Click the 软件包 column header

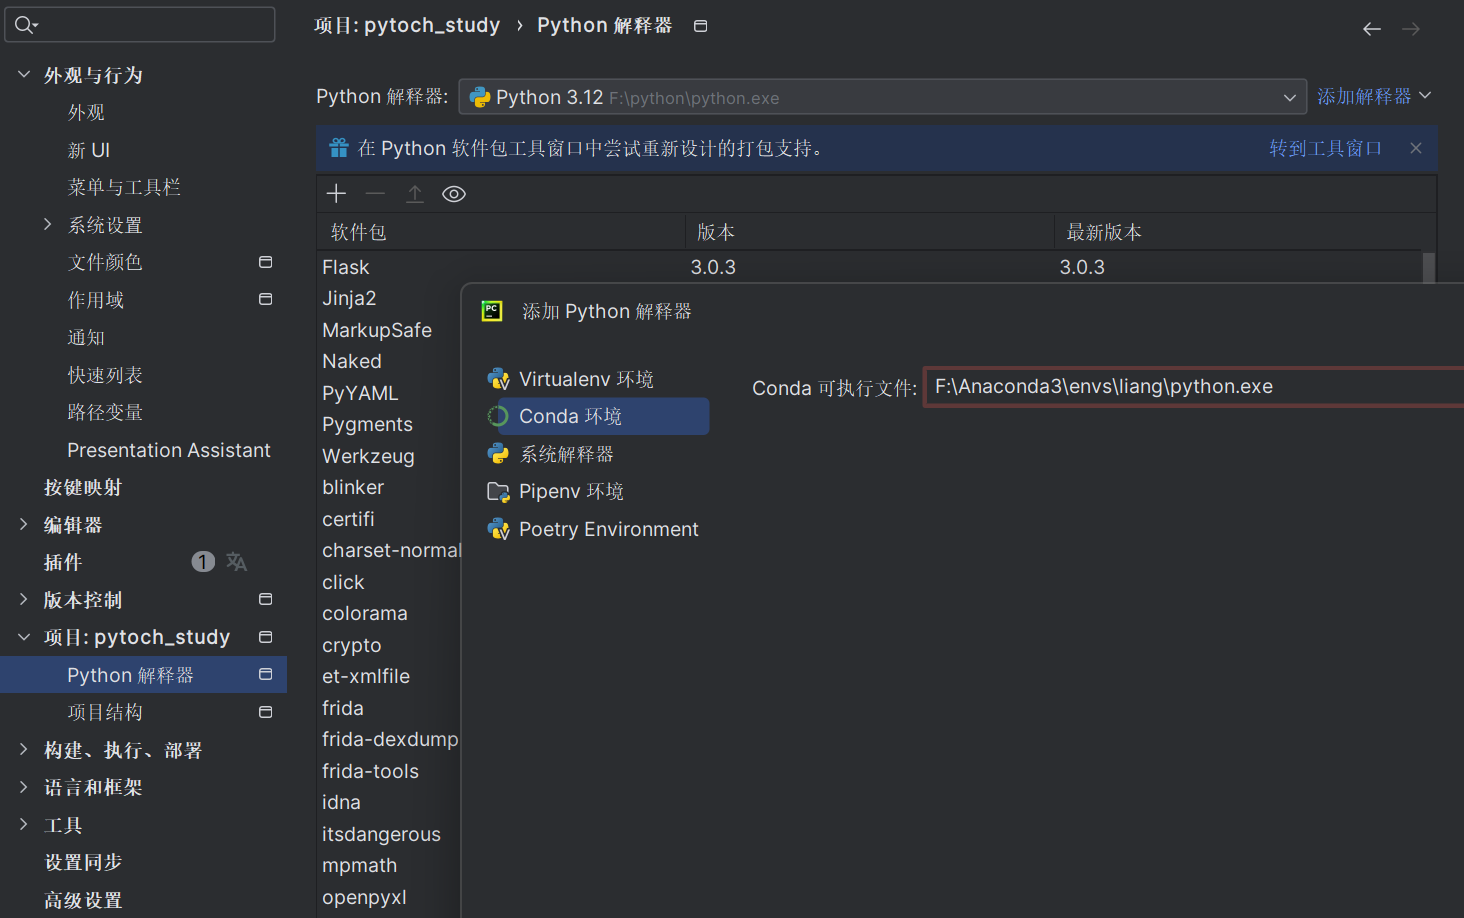click(501, 232)
